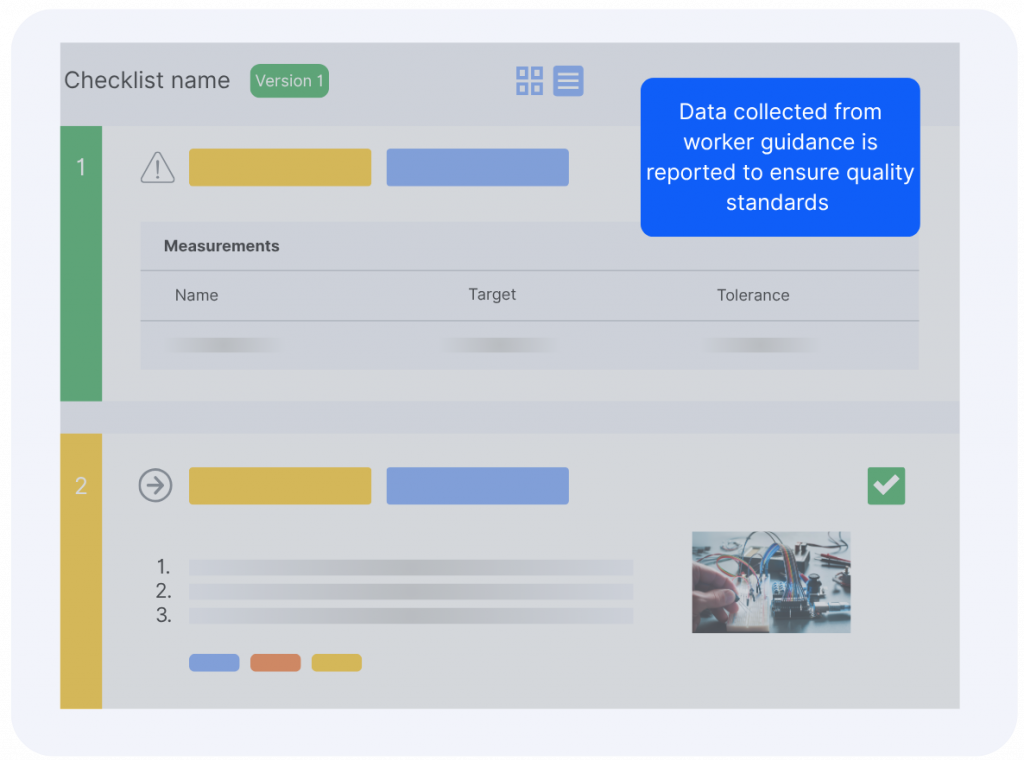Click the small orange tag in step 2
Image resolution: width=1024 pixels, height=761 pixels.
[x=275, y=663]
